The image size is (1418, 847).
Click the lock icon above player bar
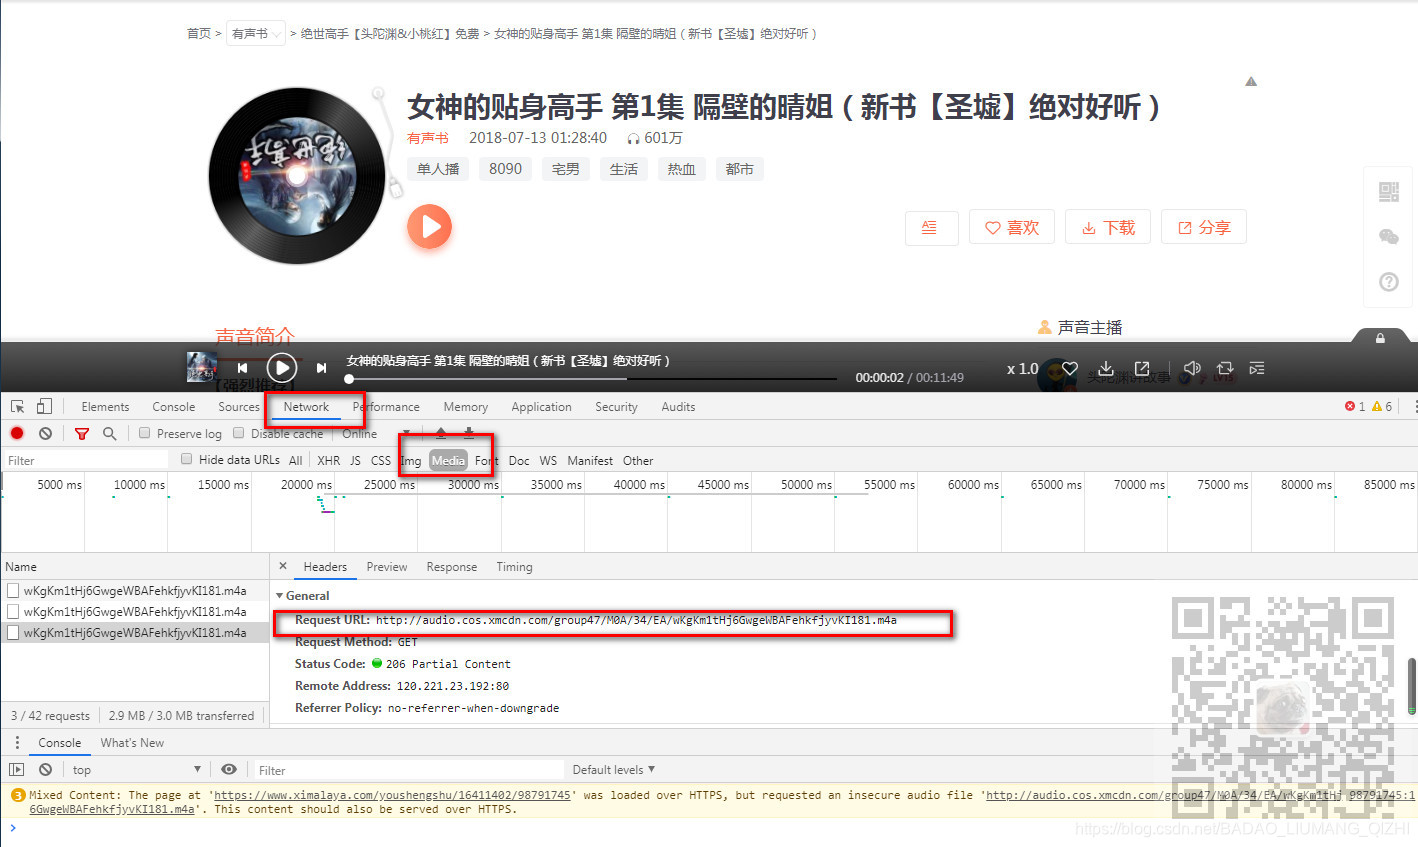click(x=1380, y=338)
